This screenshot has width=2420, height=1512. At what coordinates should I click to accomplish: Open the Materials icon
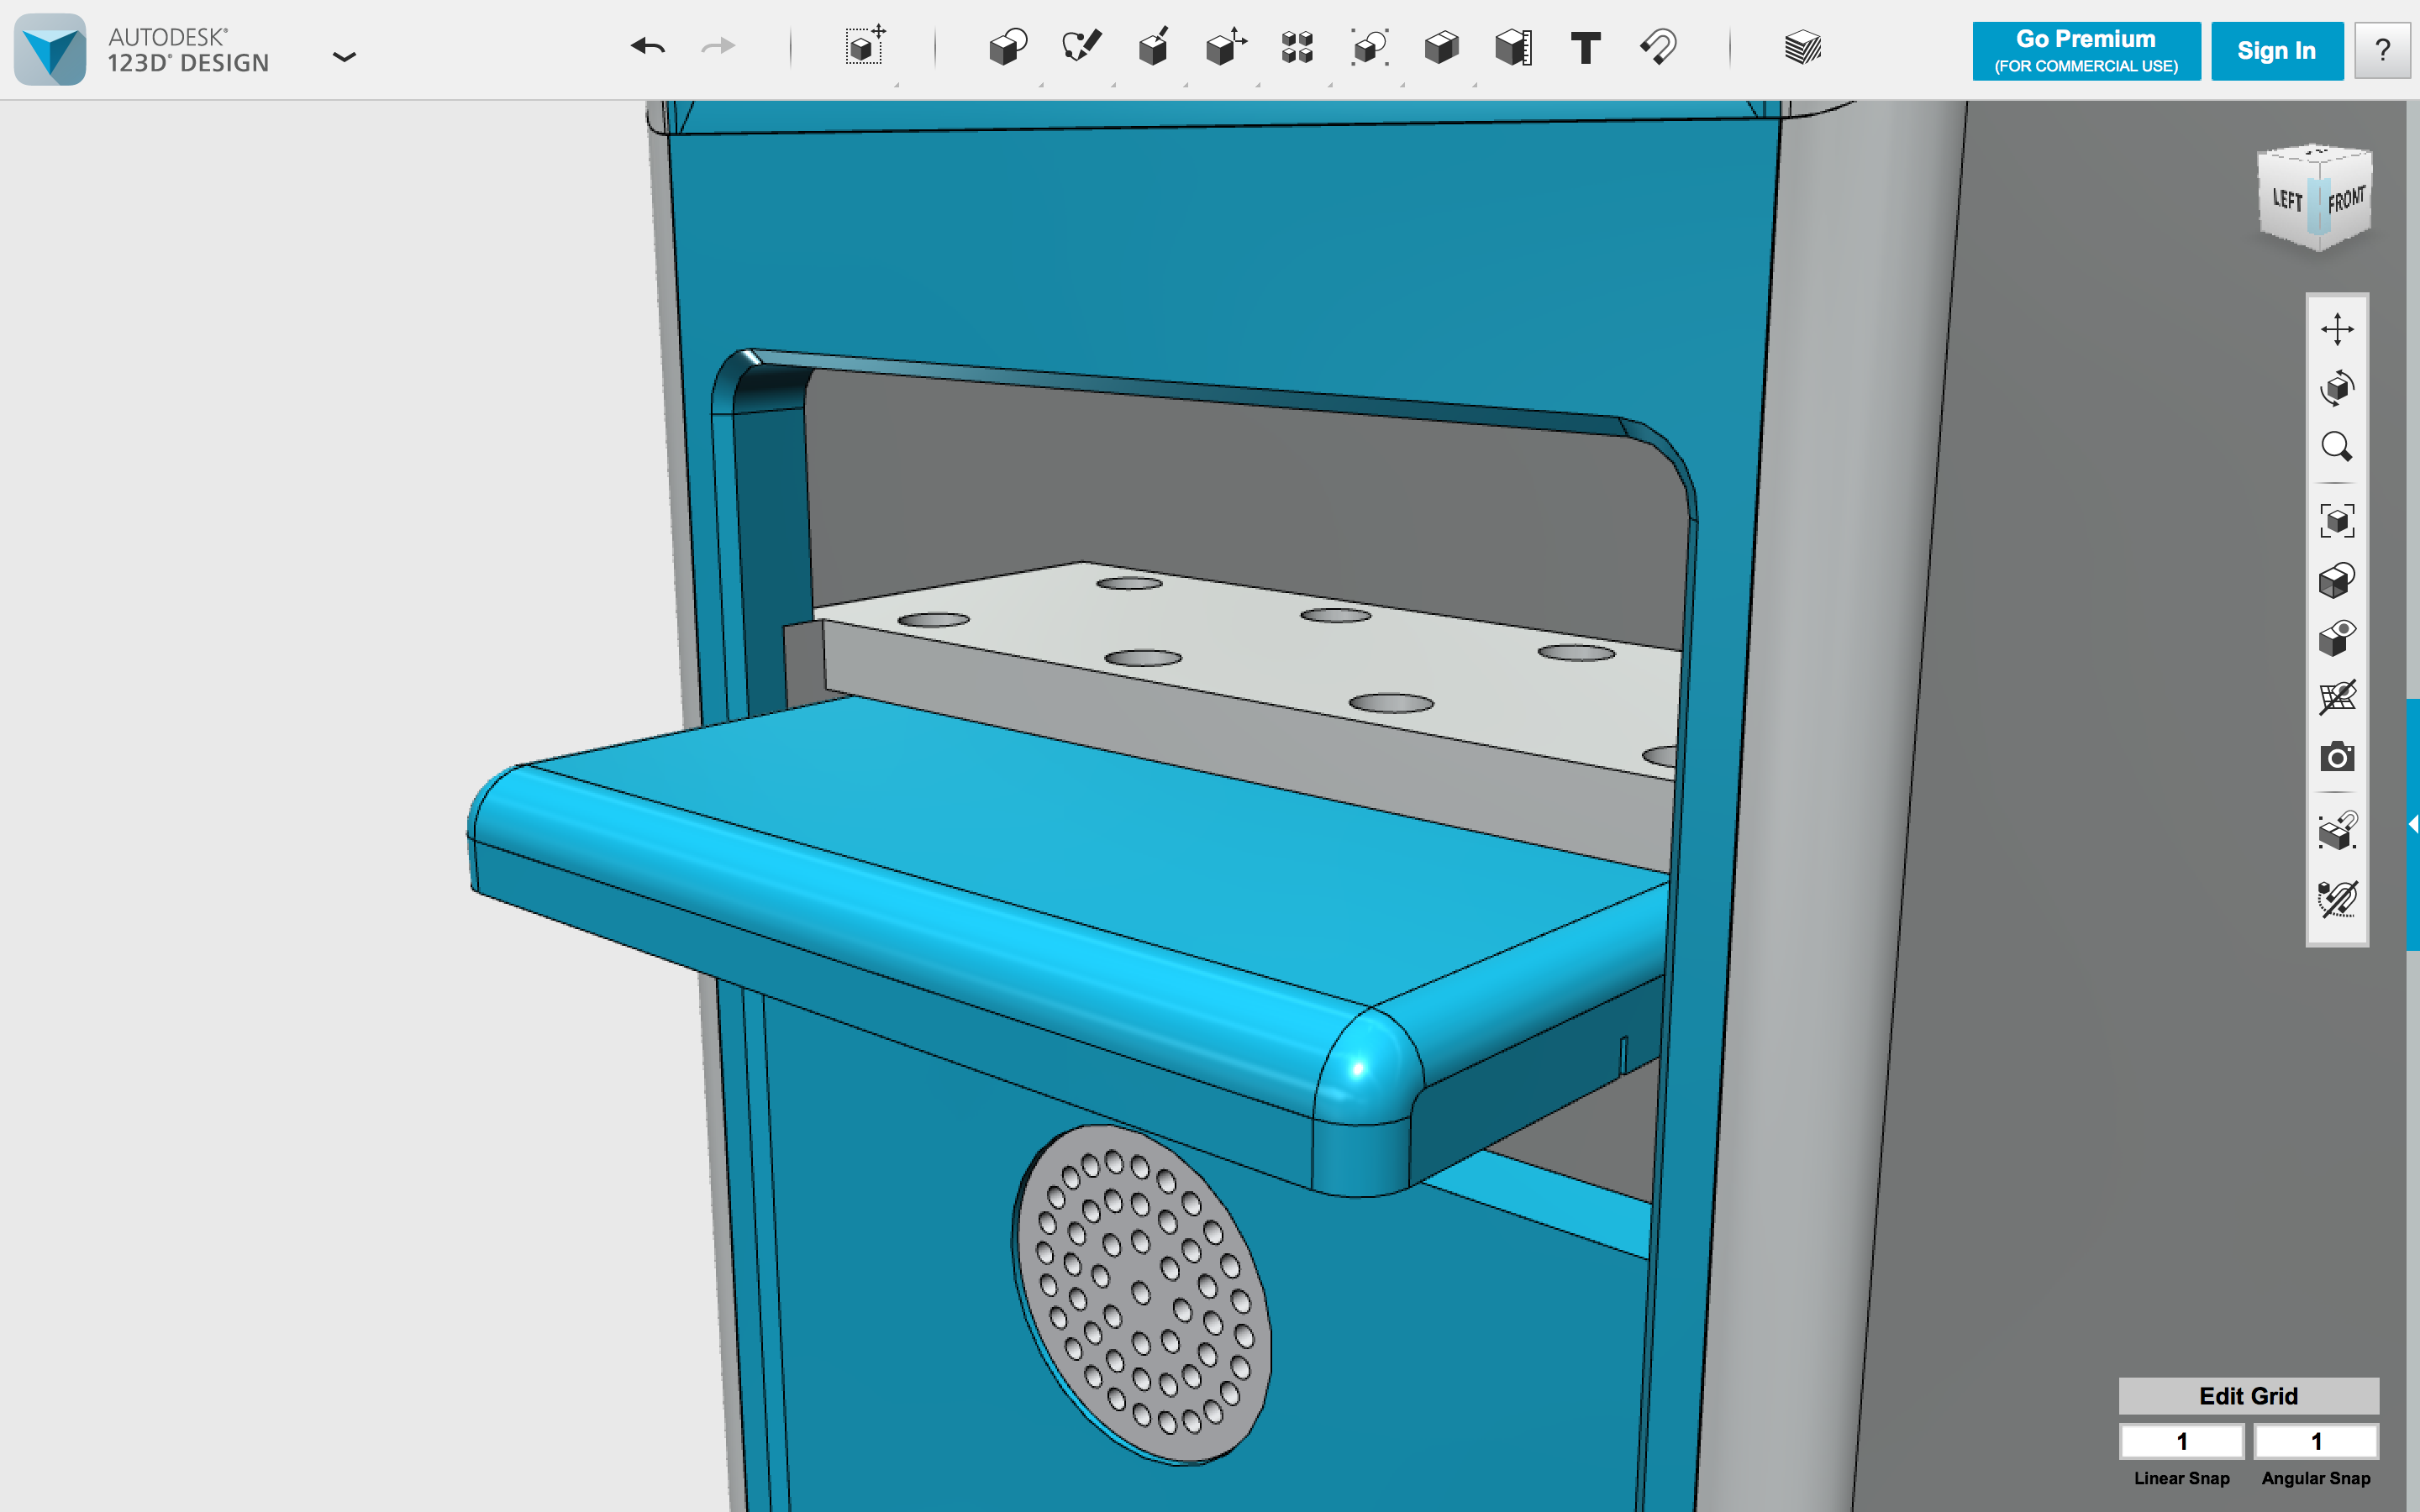(1802, 47)
